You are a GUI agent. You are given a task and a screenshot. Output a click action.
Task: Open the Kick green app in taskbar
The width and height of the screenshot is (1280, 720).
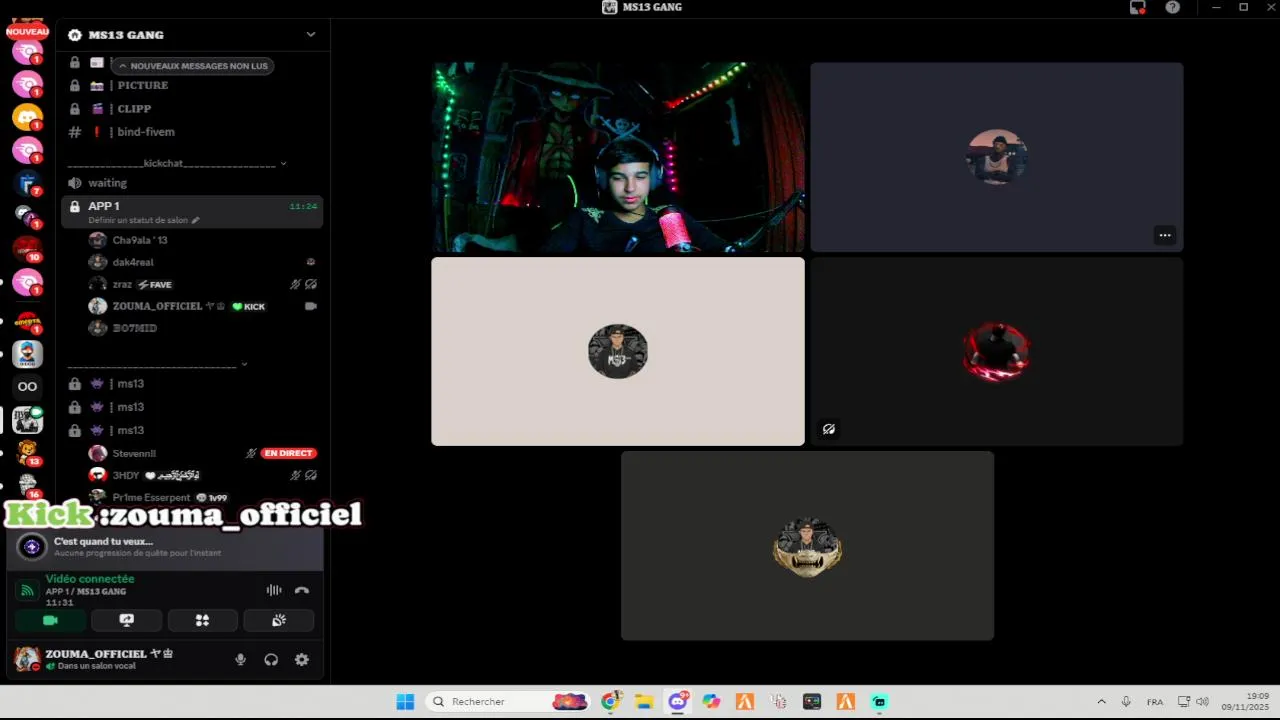[x=879, y=702]
